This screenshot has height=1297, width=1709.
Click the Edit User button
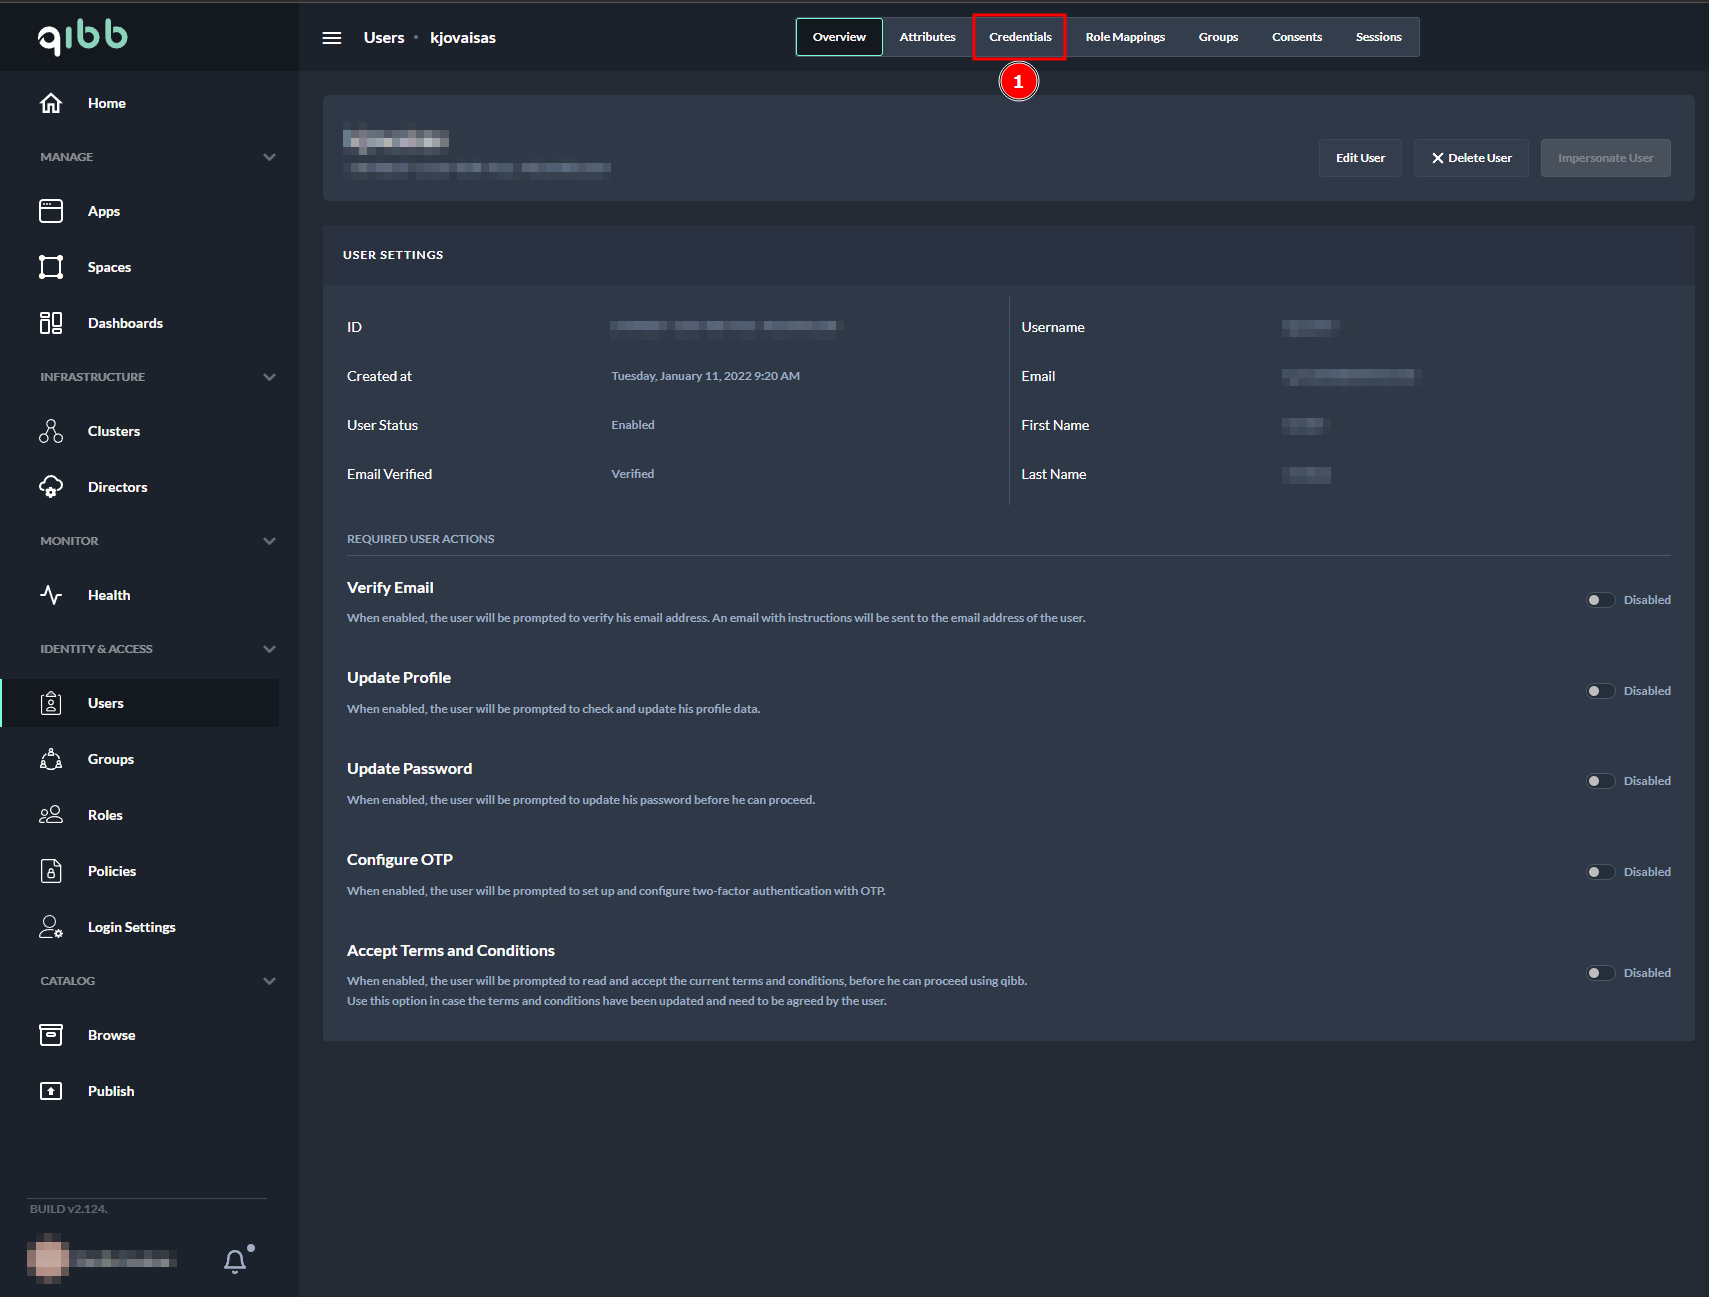(x=1360, y=158)
